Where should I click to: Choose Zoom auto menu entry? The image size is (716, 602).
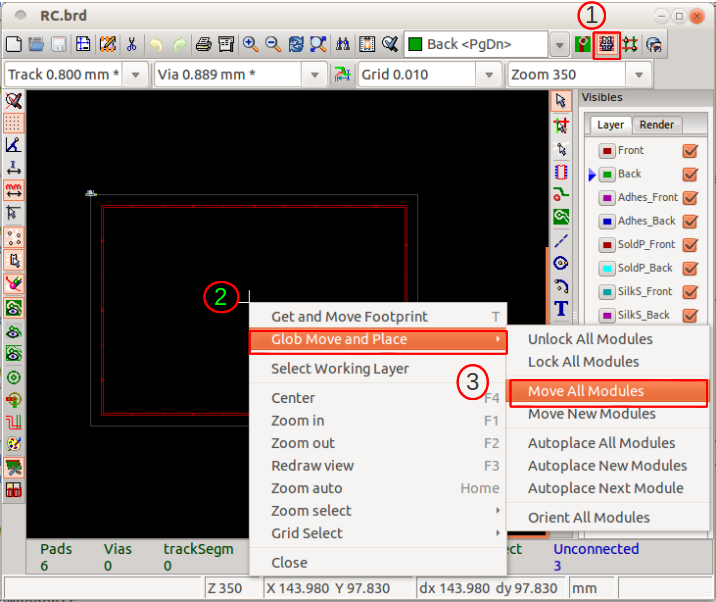pyautogui.click(x=378, y=488)
